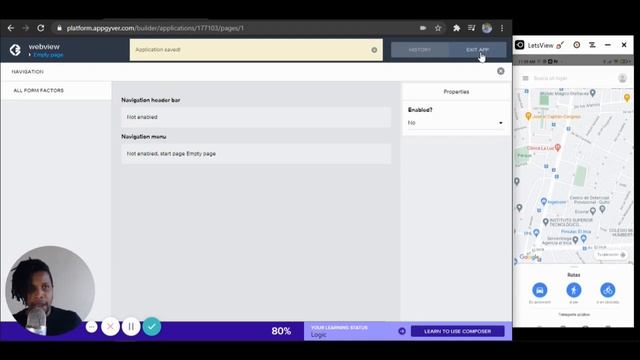The height and width of the screenshot is (360, 640).
Task: Open the Google Maps account avatar
Action: (x=622, y=78)
